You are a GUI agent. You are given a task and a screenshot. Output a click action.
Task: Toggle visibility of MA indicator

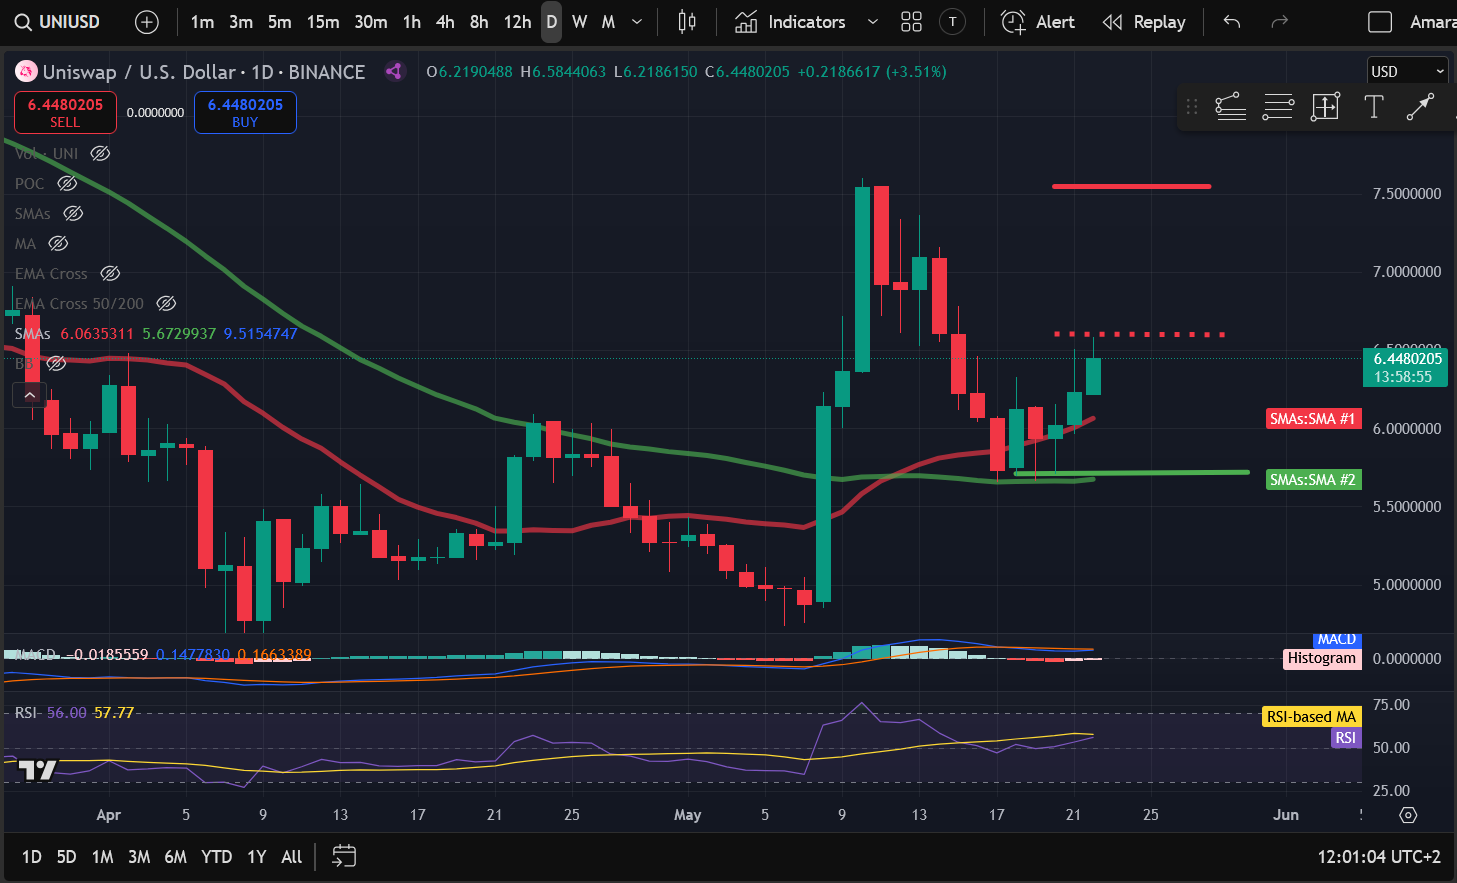point(58,243)
